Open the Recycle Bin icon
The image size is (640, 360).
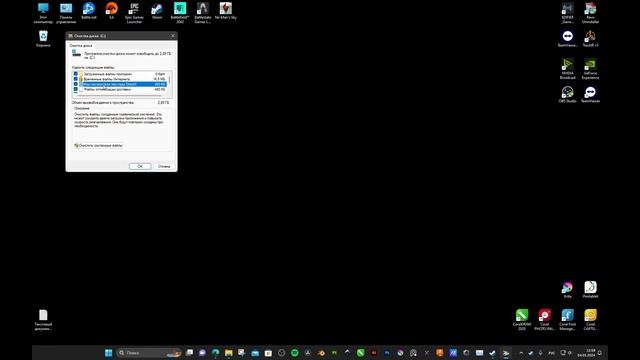[43, 39]
